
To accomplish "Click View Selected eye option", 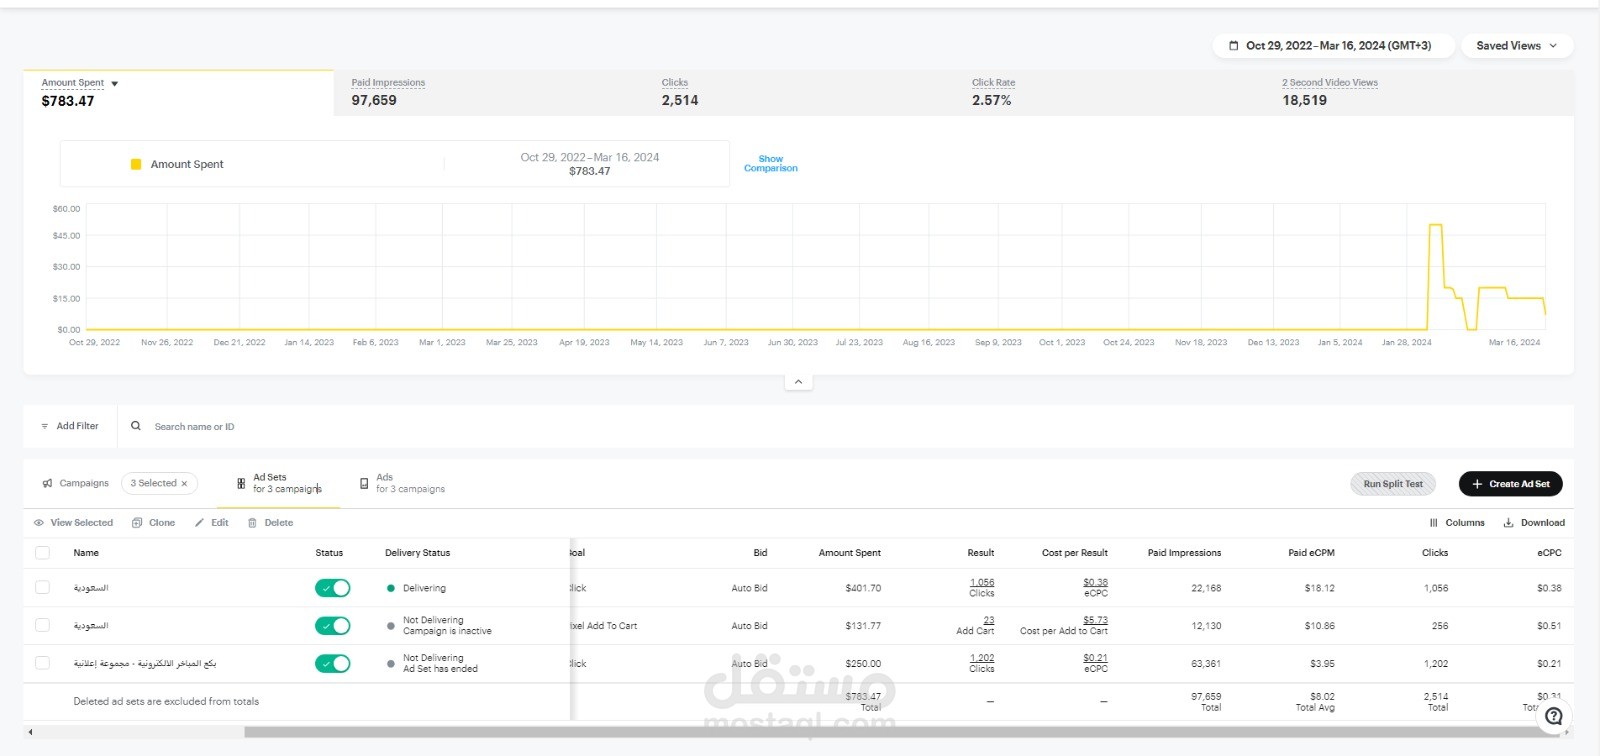I will 74,523.
